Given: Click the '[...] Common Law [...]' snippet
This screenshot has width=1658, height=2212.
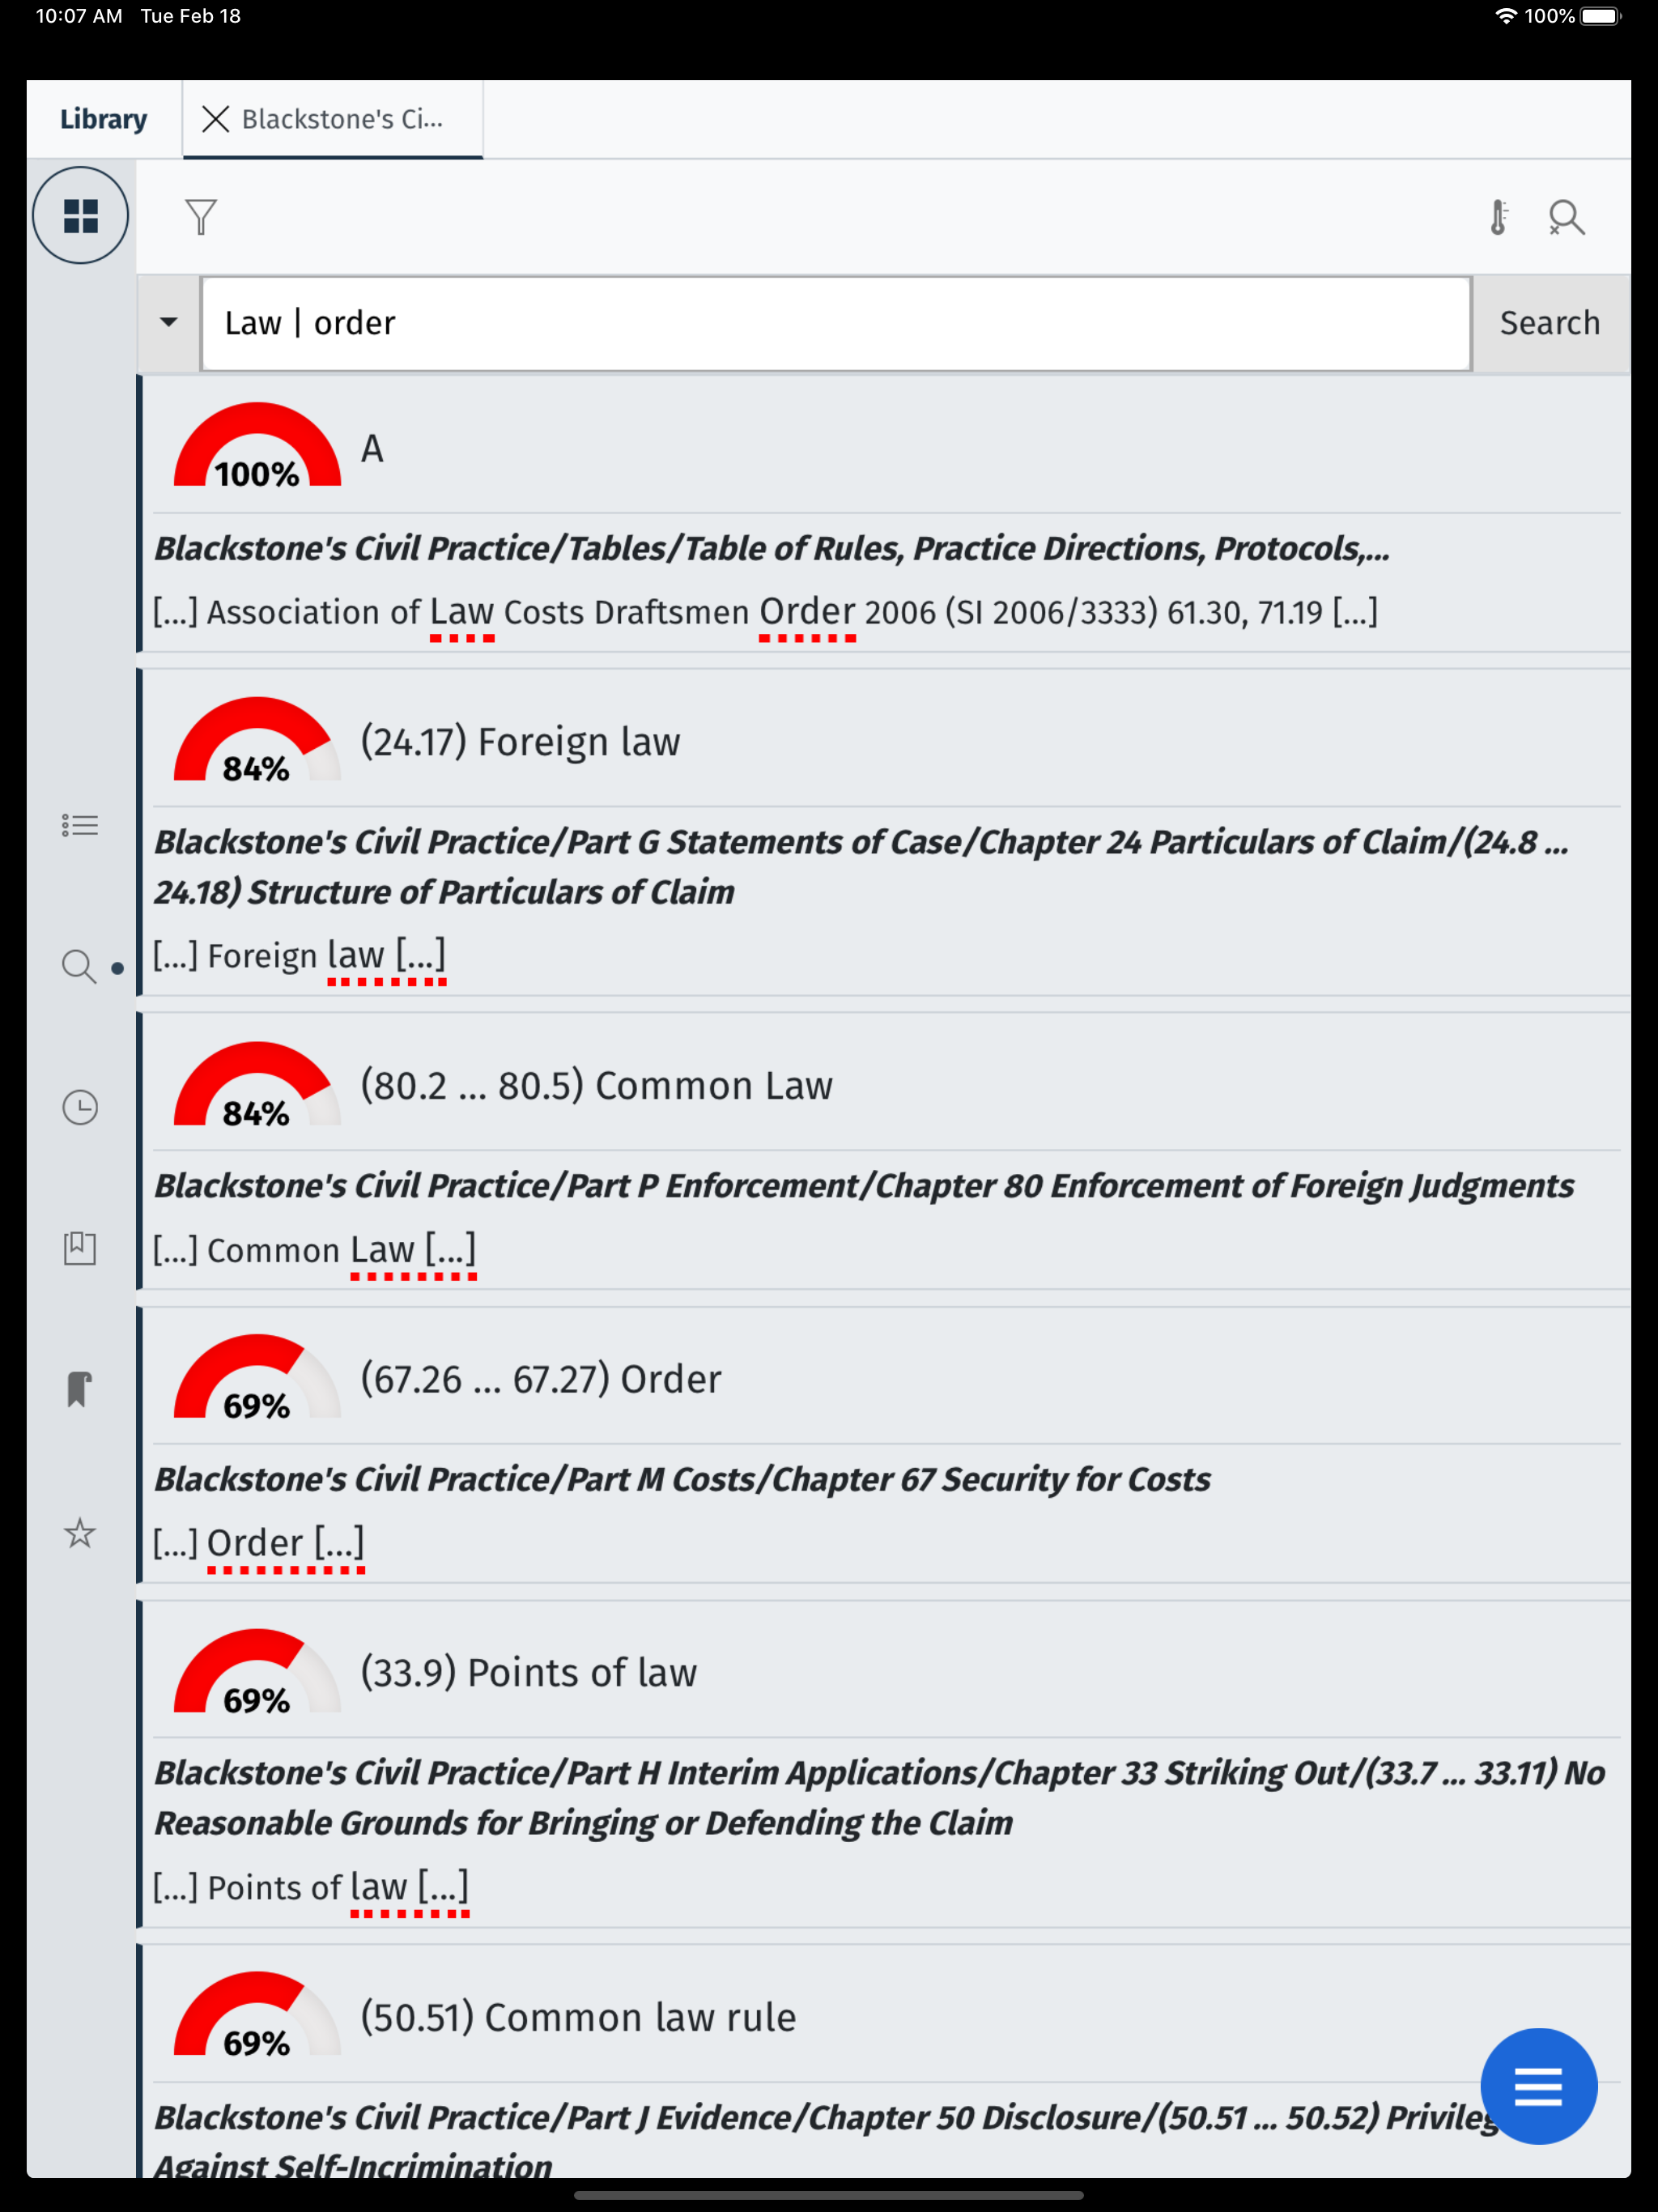Looking at the screenshot, I should 314,1250.
